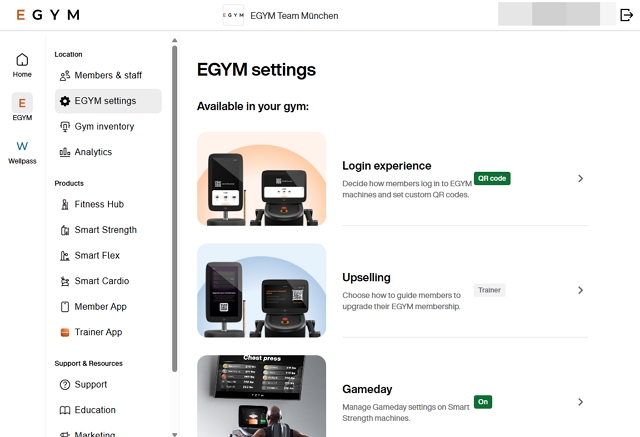Click the Education book icon
Screen dimensions: 640x437
coord(64,410)
